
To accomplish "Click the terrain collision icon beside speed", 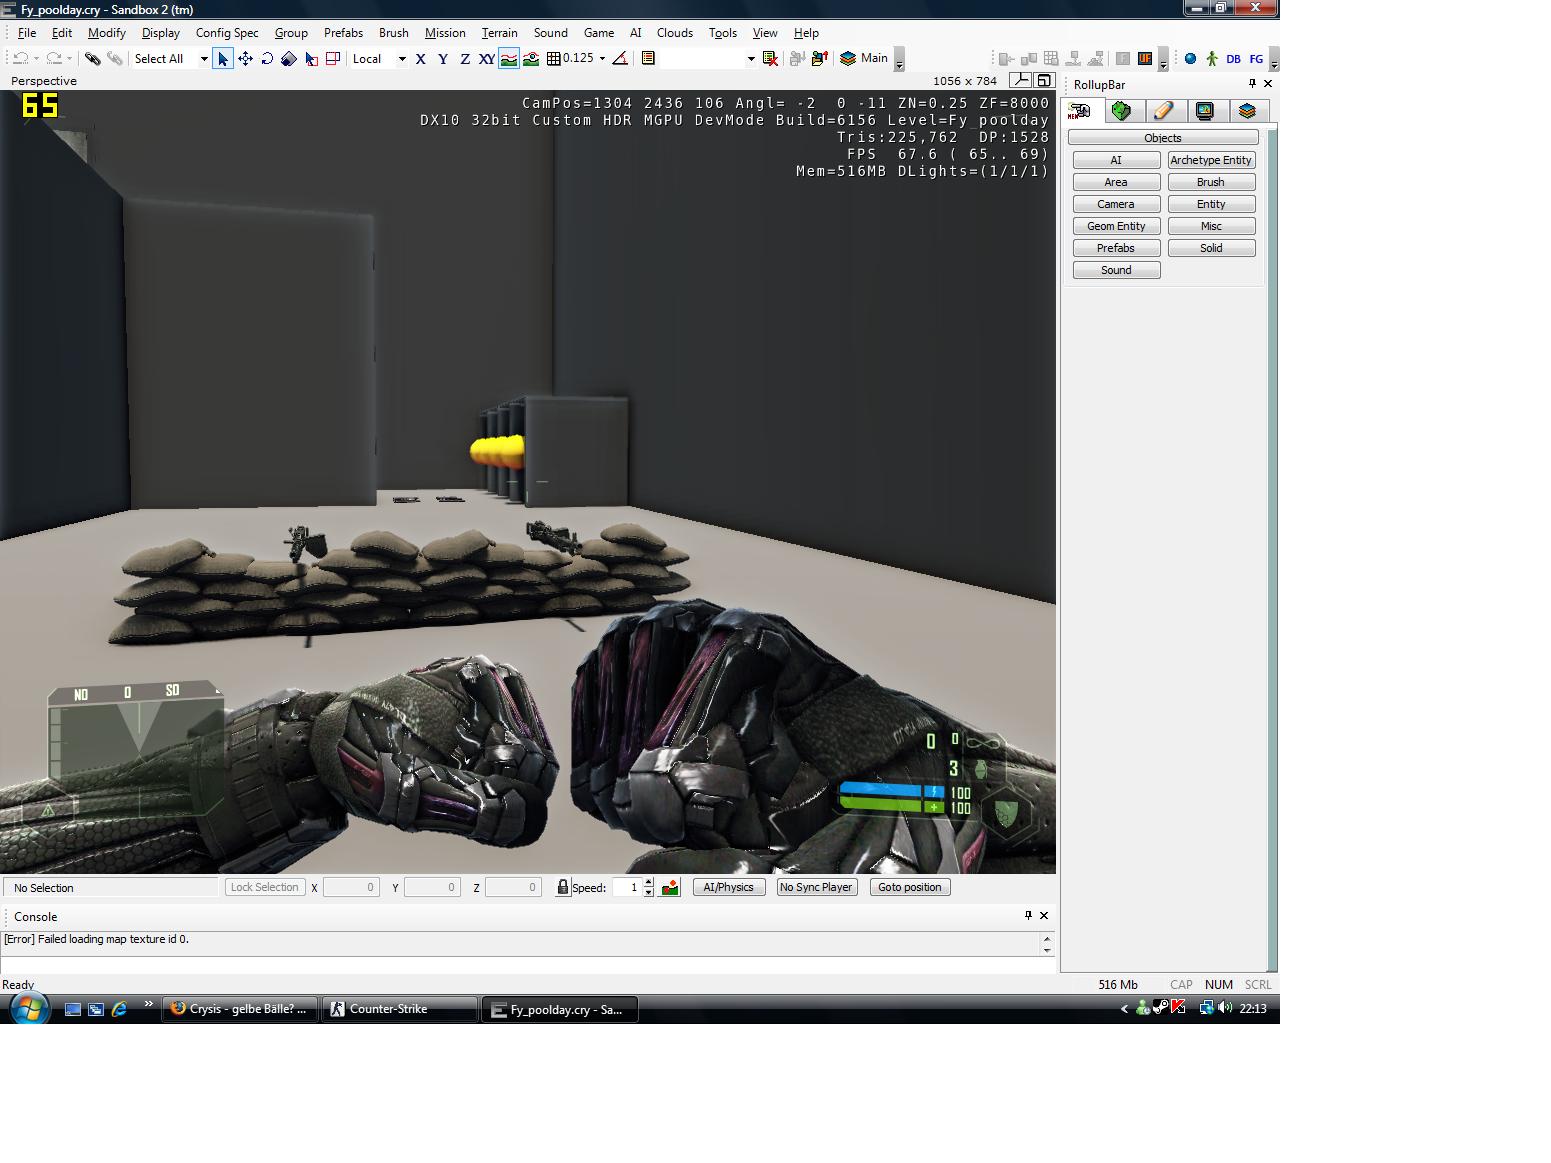I will click(x=670, y=887).
